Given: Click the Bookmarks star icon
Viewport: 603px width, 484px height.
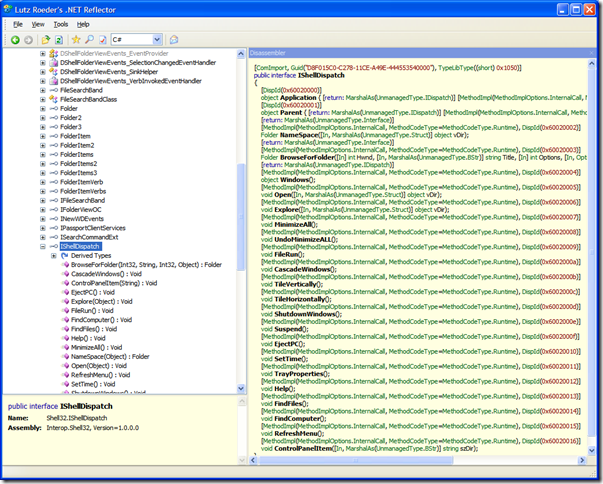Looking at the screenshot, I should click(x=76, y=39).
